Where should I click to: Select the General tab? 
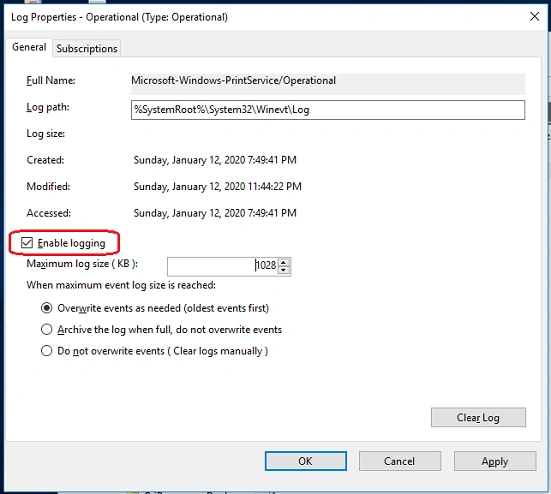click(x=29, y=47)
